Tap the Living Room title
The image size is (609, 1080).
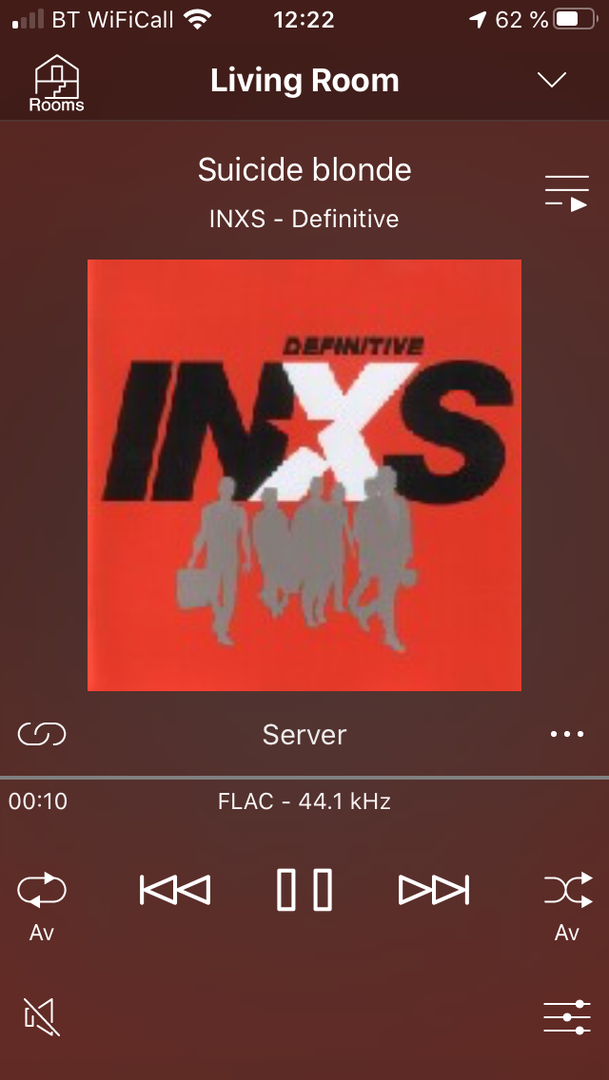pyautogui.click(x=304, y=81)
